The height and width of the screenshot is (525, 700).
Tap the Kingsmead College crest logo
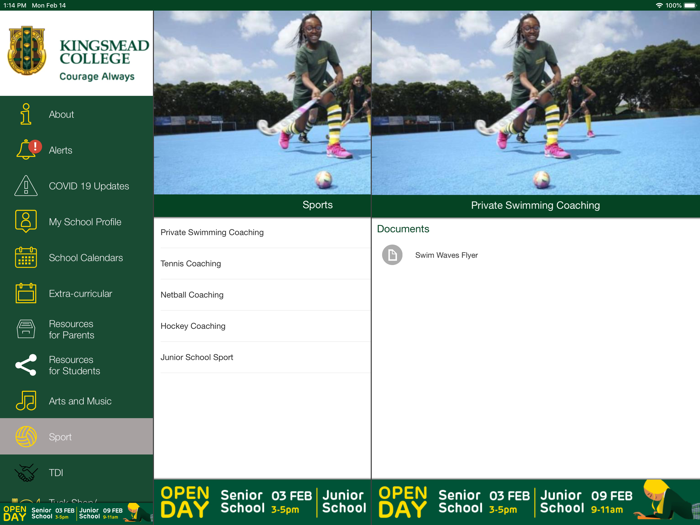click(27, 51)
